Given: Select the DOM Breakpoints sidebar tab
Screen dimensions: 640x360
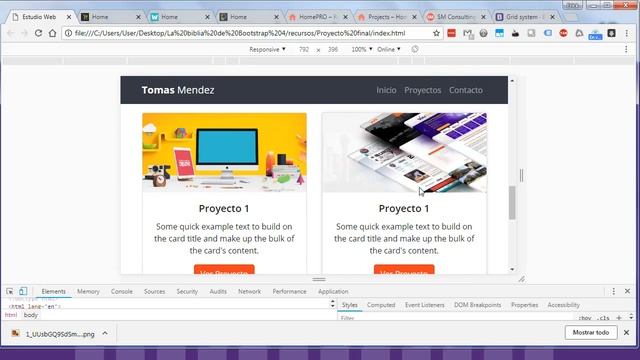Looking at the screenshot, I should coord(478,305).
